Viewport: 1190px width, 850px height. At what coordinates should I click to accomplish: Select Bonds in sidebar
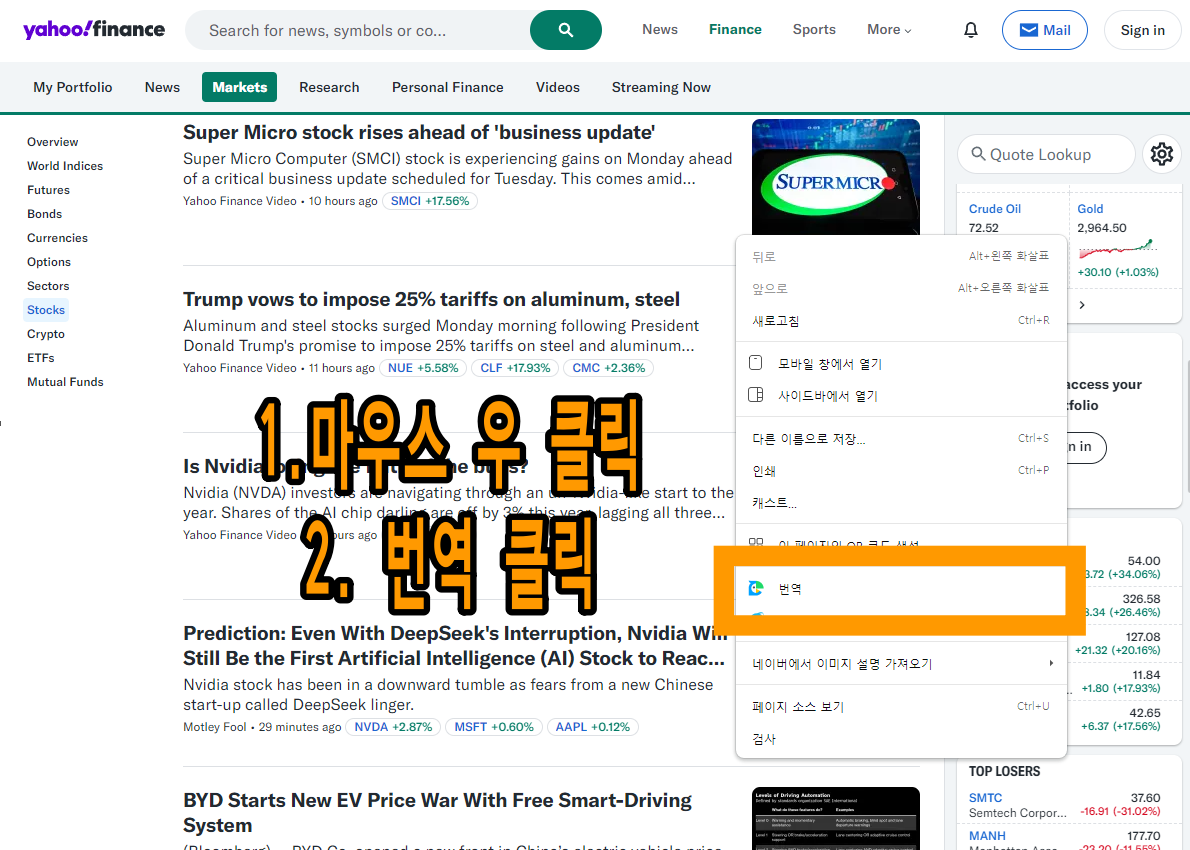coord(44,214)
